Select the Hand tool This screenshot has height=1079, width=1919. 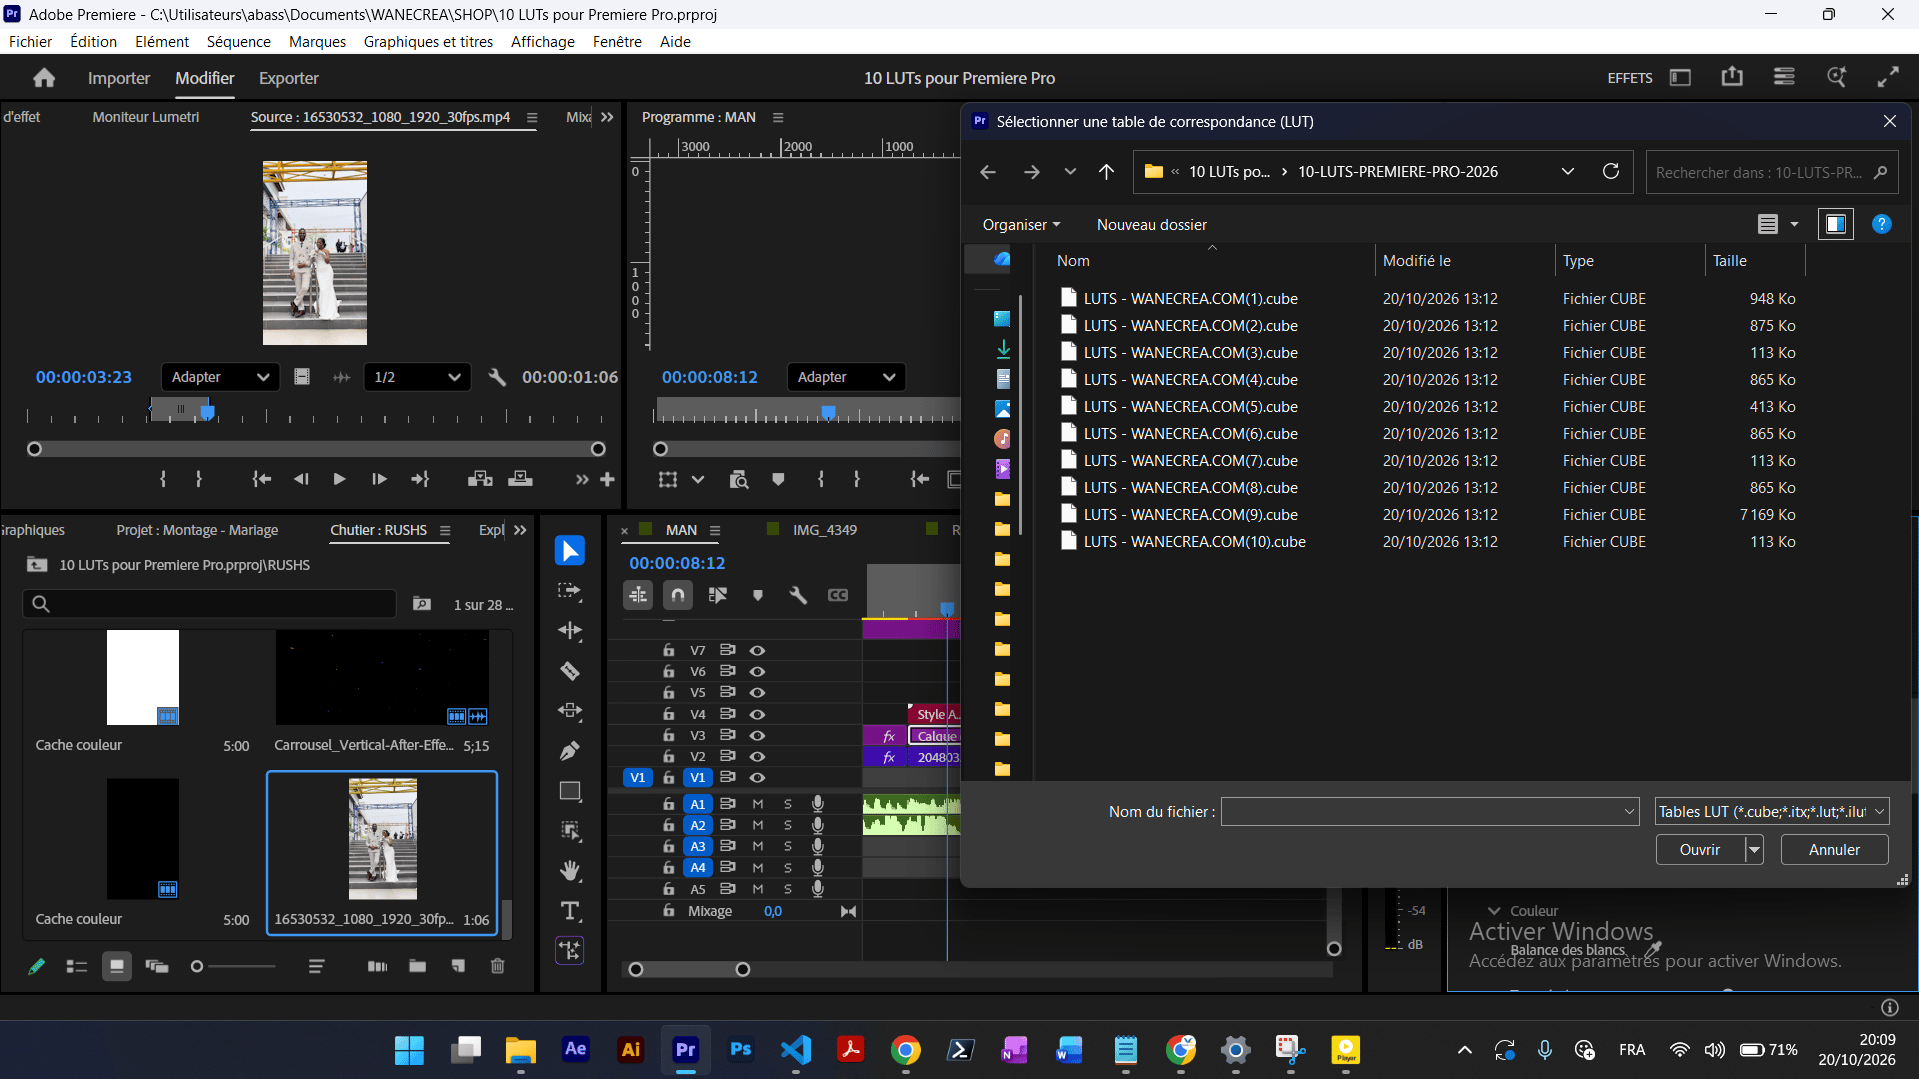[570, 870]
